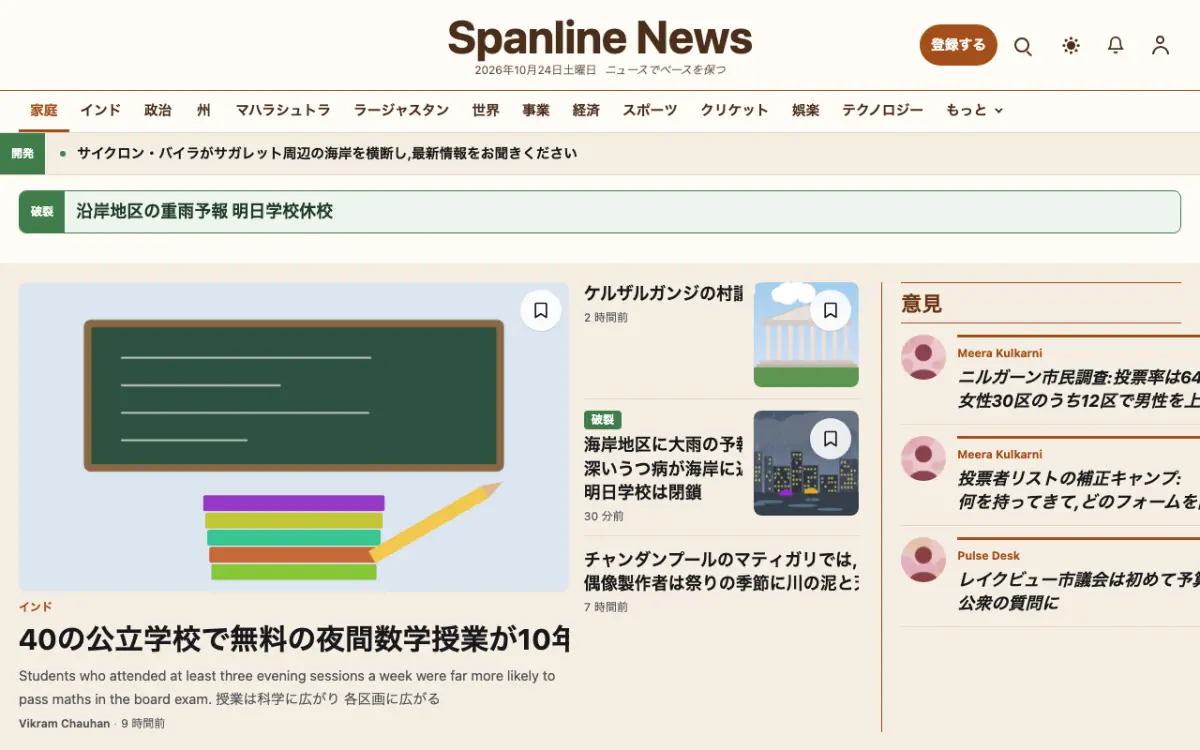
Task: Open the 海岸地区に大雨 headline
Action: (x=663, y=468)
